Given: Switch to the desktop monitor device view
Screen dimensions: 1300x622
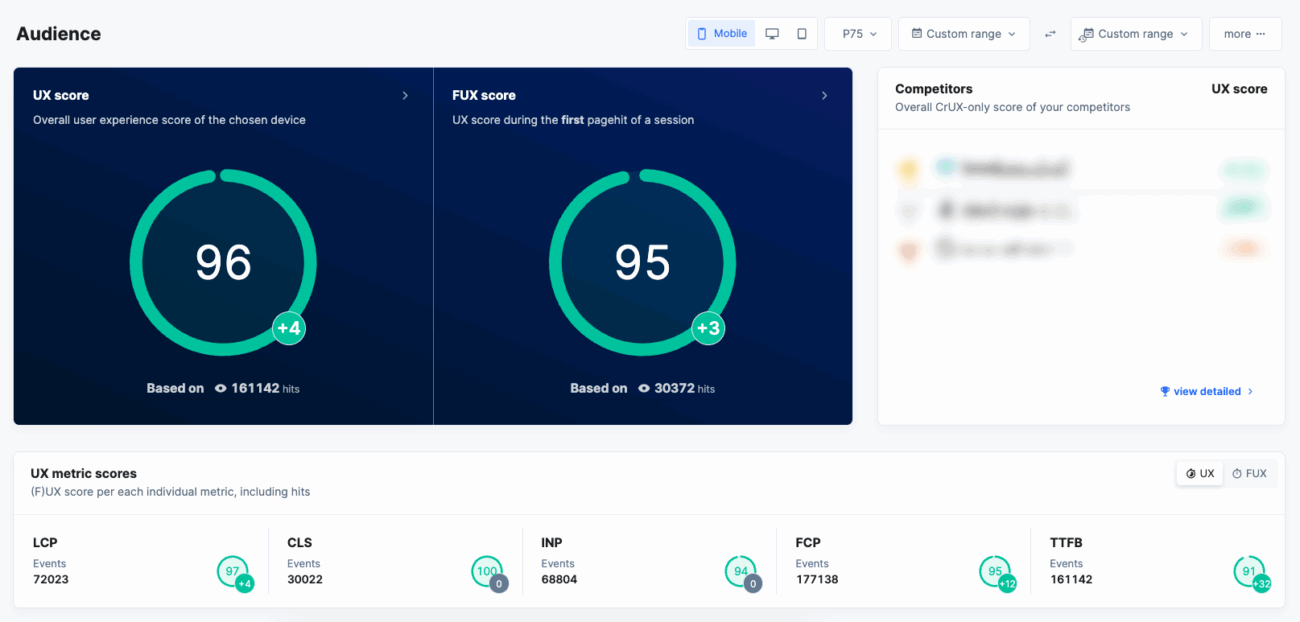Looking at the screenshot, I should click(772, 34).
